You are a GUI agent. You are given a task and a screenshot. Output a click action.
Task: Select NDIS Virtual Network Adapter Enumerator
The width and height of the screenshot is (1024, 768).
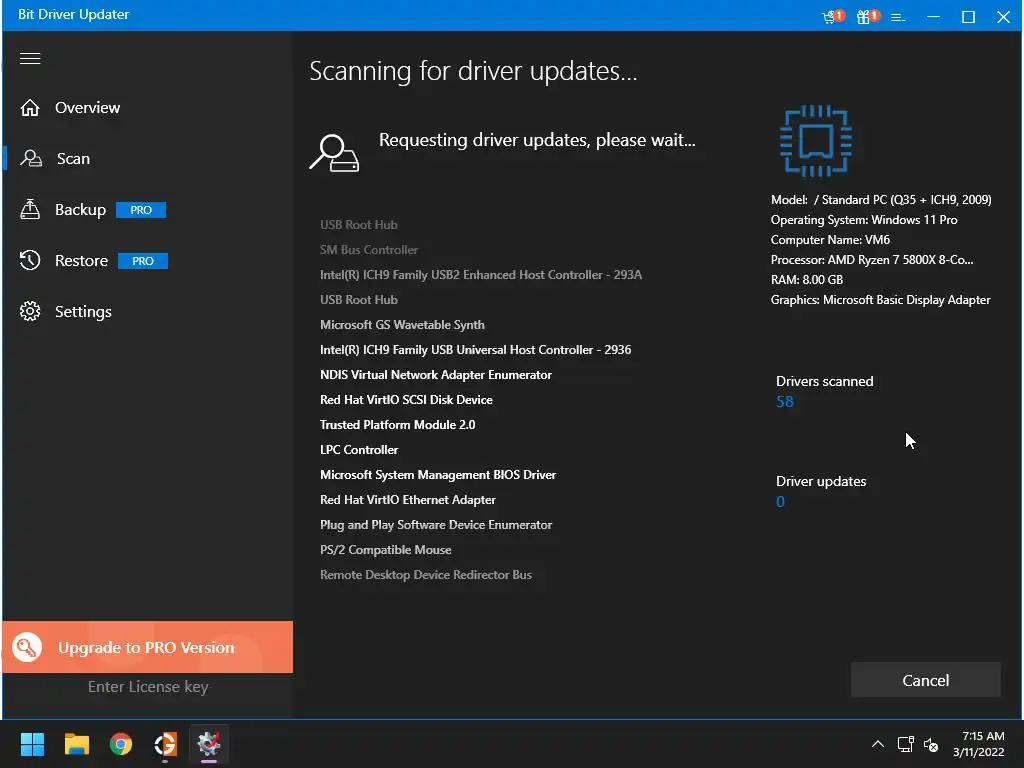(436, 375)
